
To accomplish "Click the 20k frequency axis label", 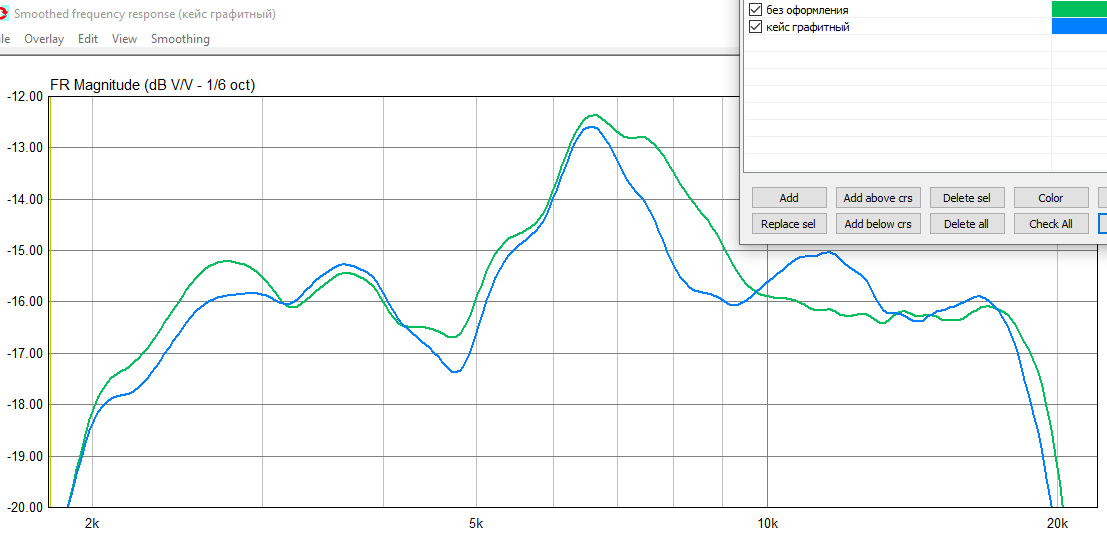I will [1057, 524].
